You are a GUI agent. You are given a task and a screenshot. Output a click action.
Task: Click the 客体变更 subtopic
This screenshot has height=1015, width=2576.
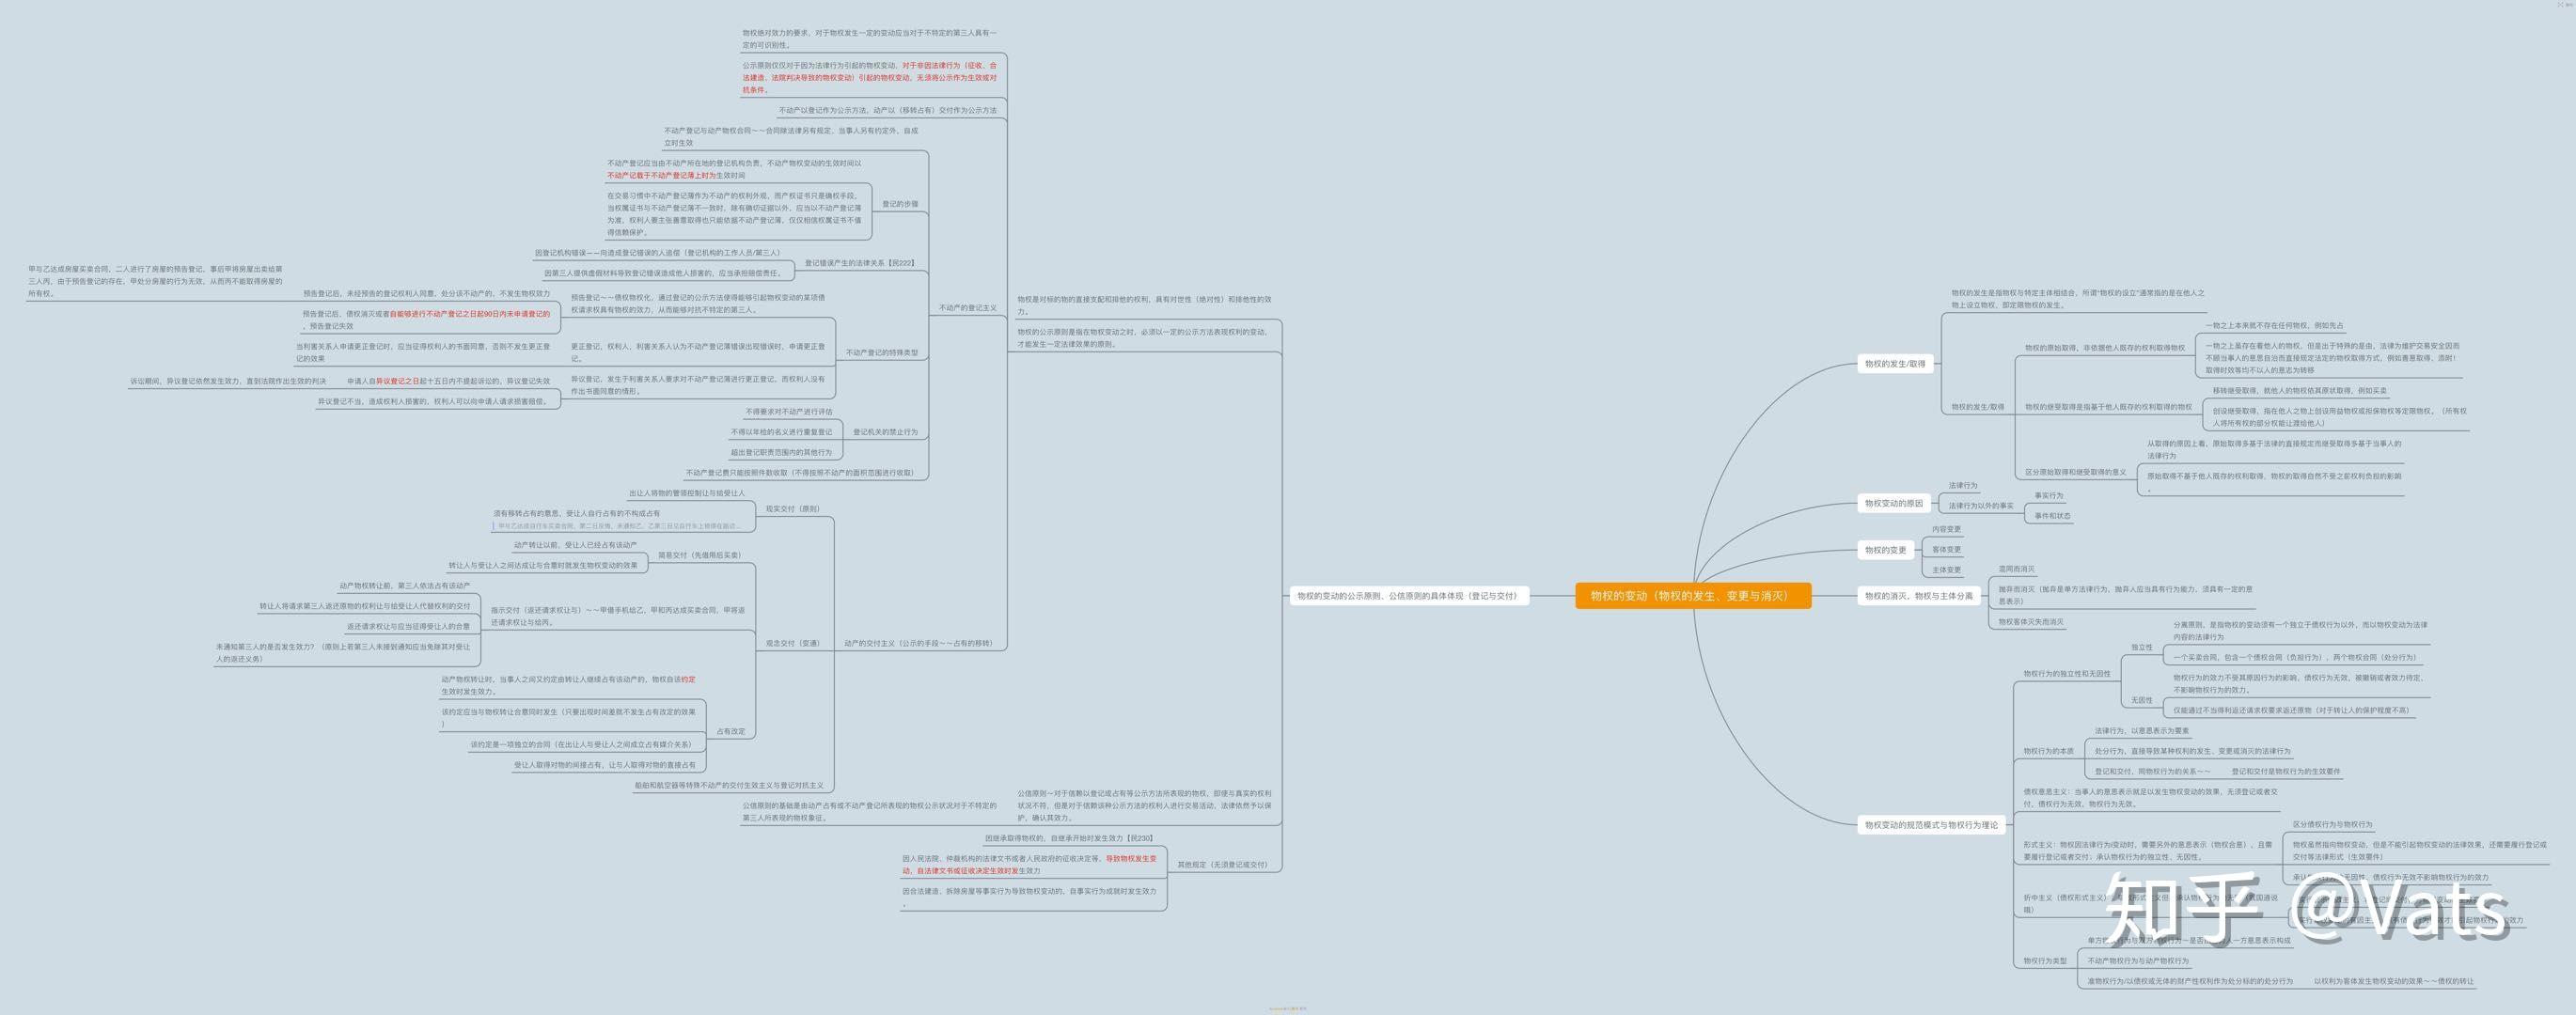click(1946, 549)
